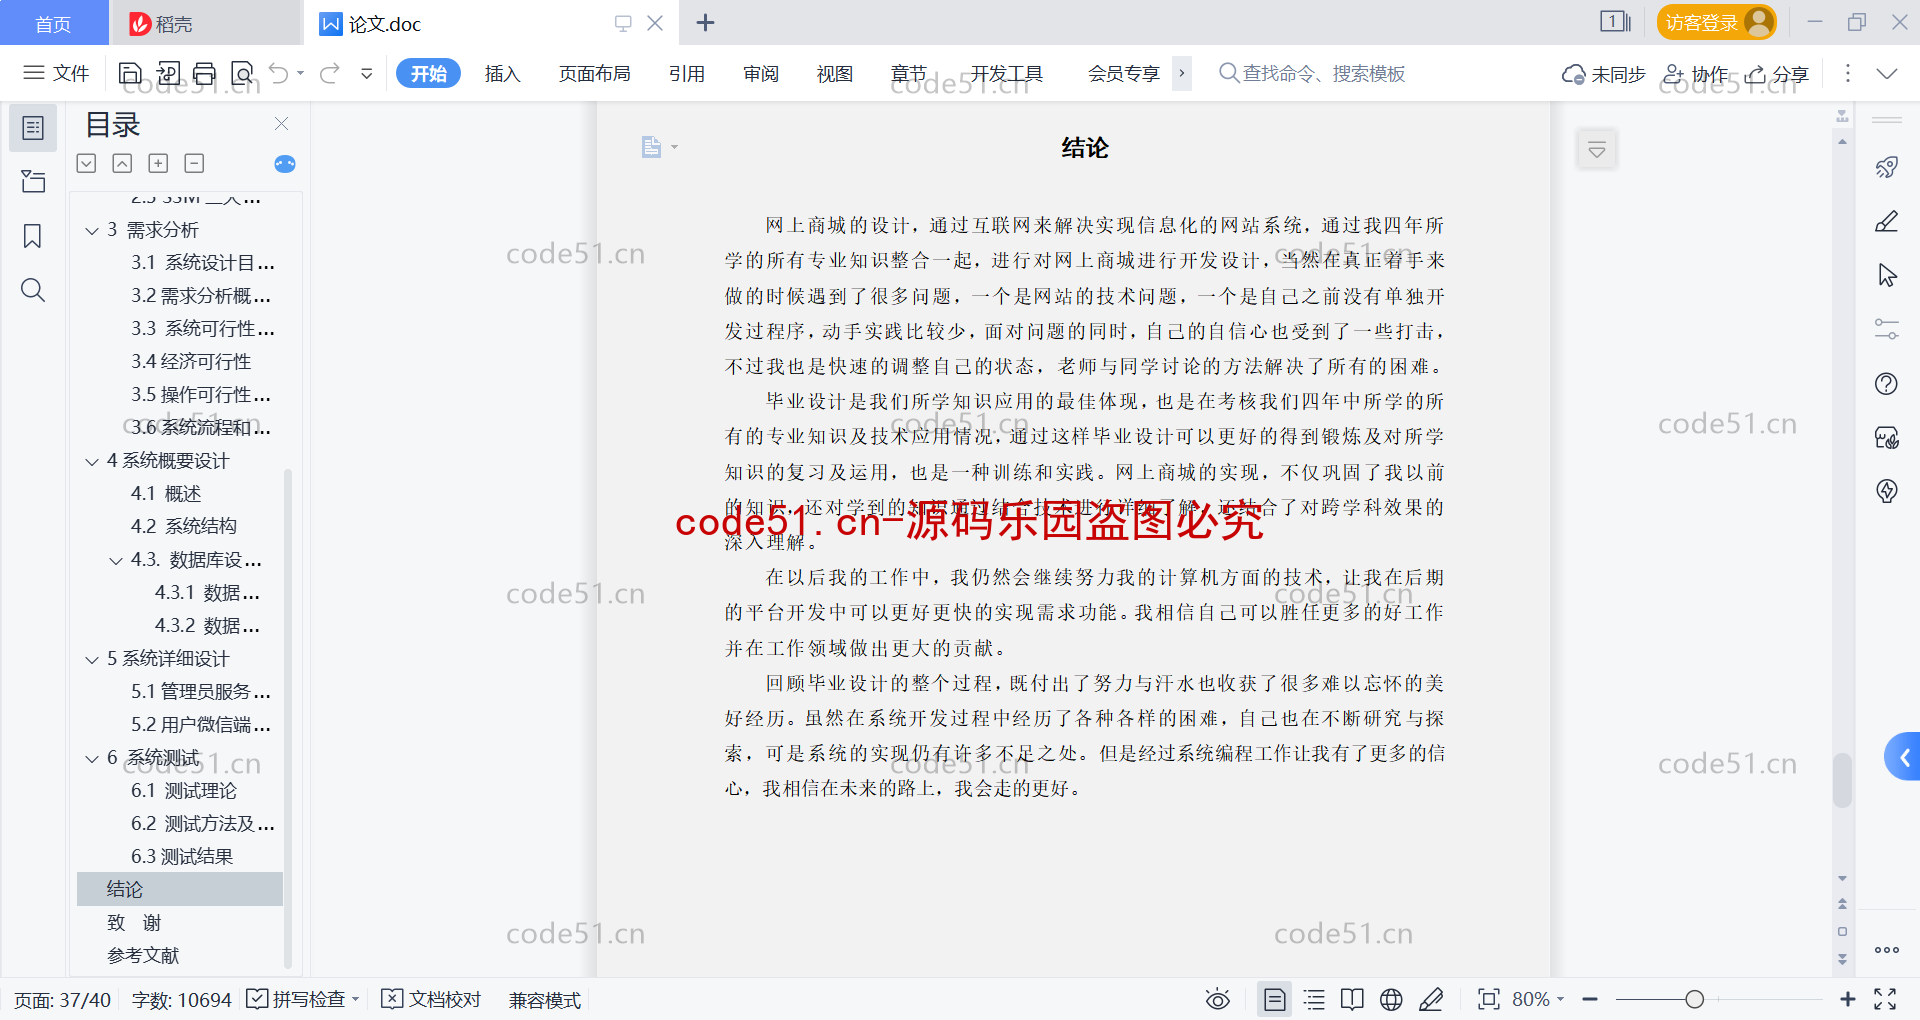Screen dimensions: 1920x1020
Task: Switch to outline view icon
Action: (1314, 999)
